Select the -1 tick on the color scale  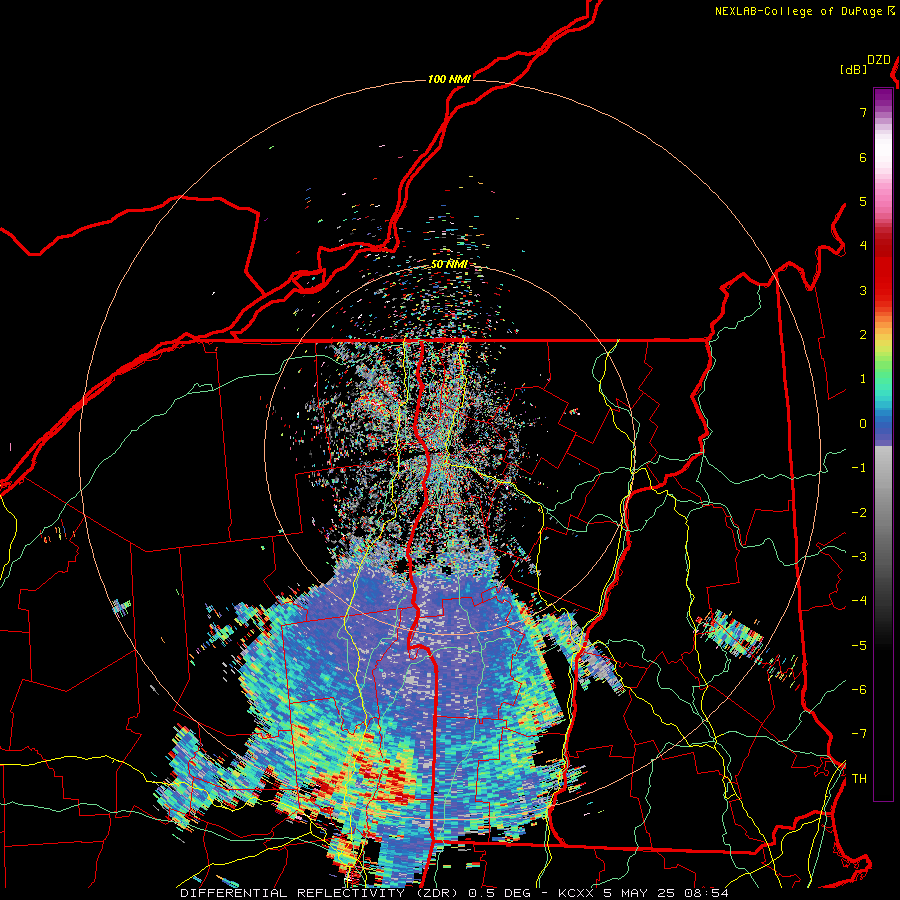tap(859, 468)
